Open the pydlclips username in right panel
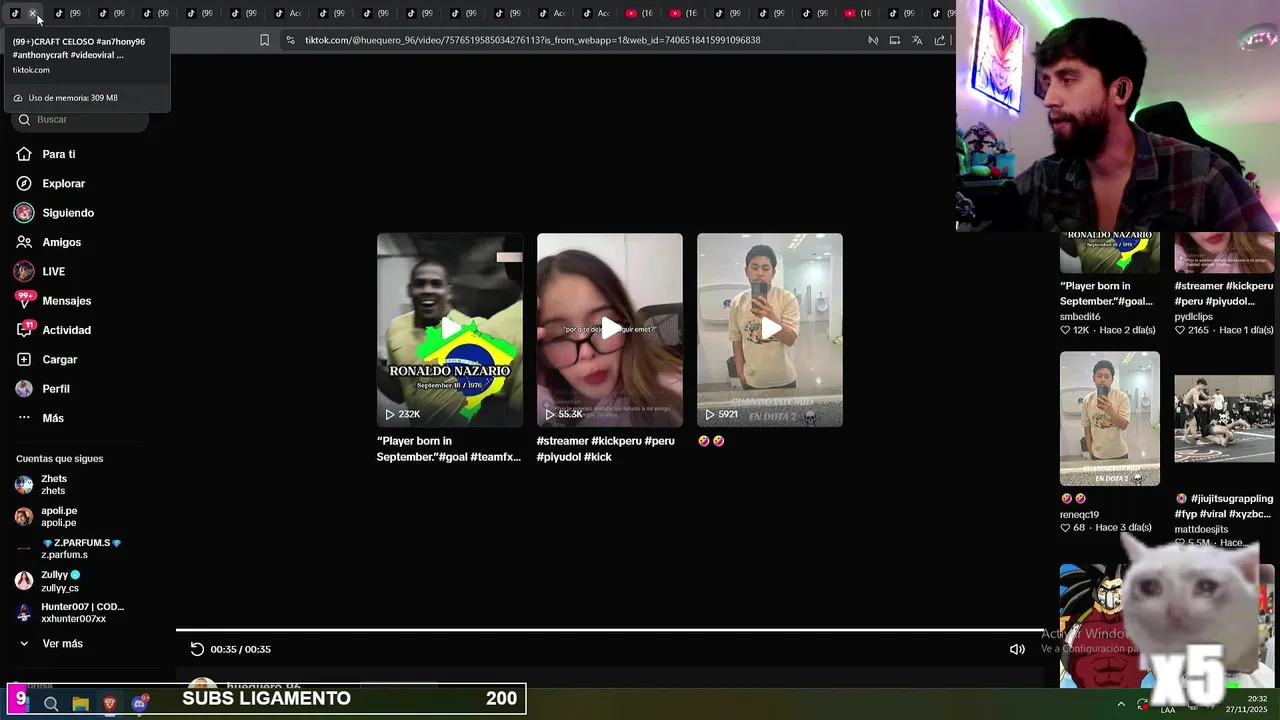This screenshot has height=720, width=1280. click(1194, 316)
